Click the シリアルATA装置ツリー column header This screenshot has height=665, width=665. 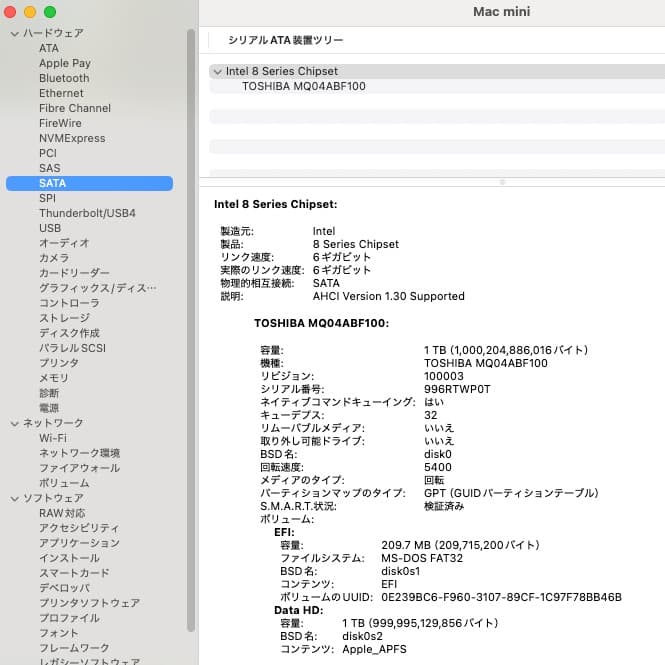pos(285,40)
